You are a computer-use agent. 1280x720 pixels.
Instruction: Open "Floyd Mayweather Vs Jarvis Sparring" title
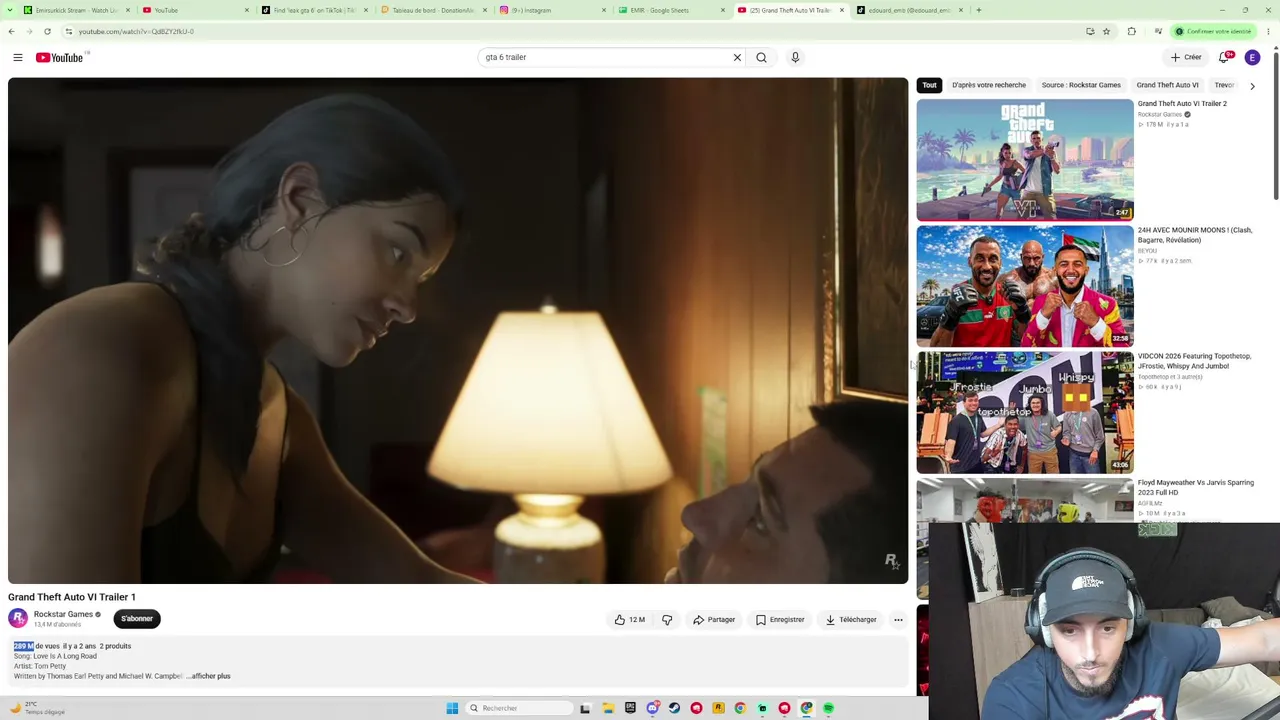point(1196,487)
